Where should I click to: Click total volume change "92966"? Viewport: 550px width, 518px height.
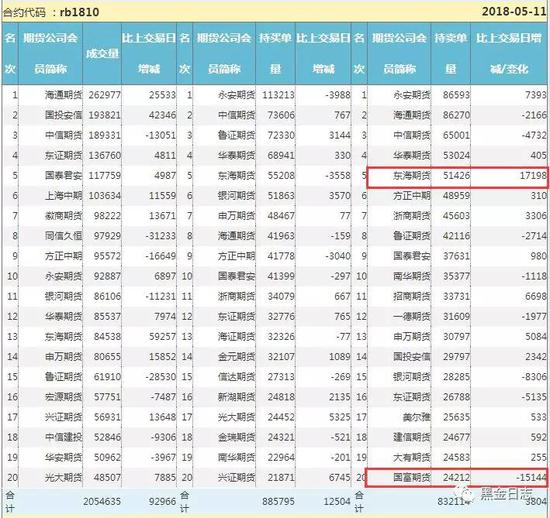tap(162, 502)
